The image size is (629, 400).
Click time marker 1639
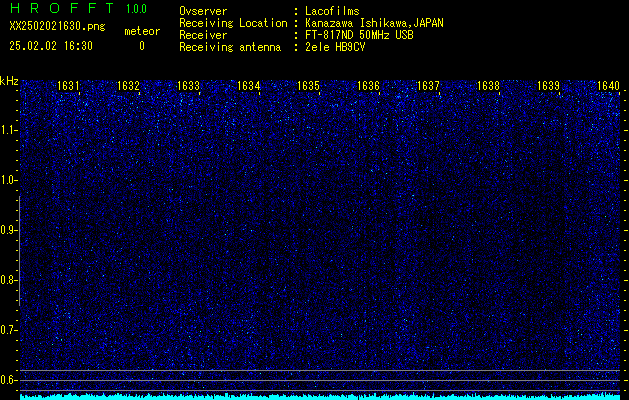pyautogui.click(x=548, y=85)
